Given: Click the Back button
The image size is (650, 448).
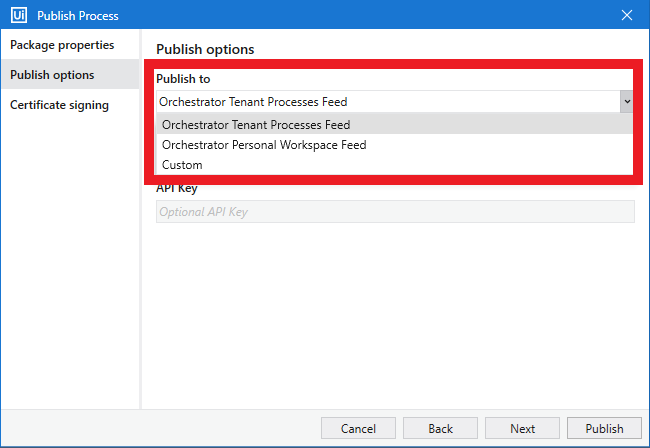Looking at the screenshot, I should tap(440, 428).
